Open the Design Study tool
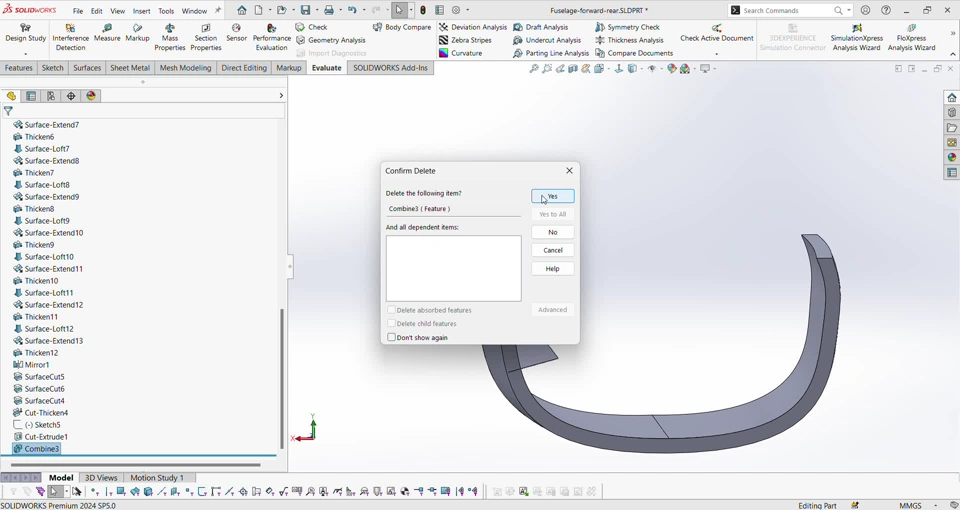 click(x=25, y=33)
